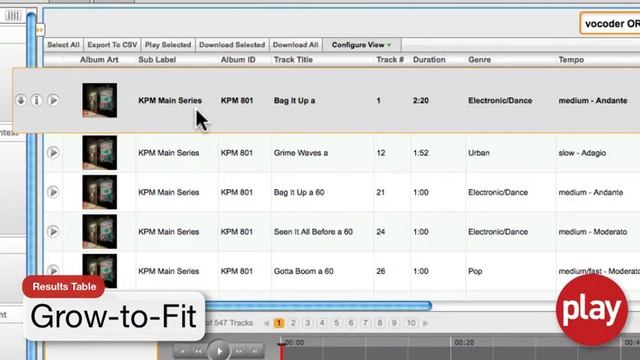Click Download Selected button
This screenshot has height=360, width=640.
[x=232, y=45]
